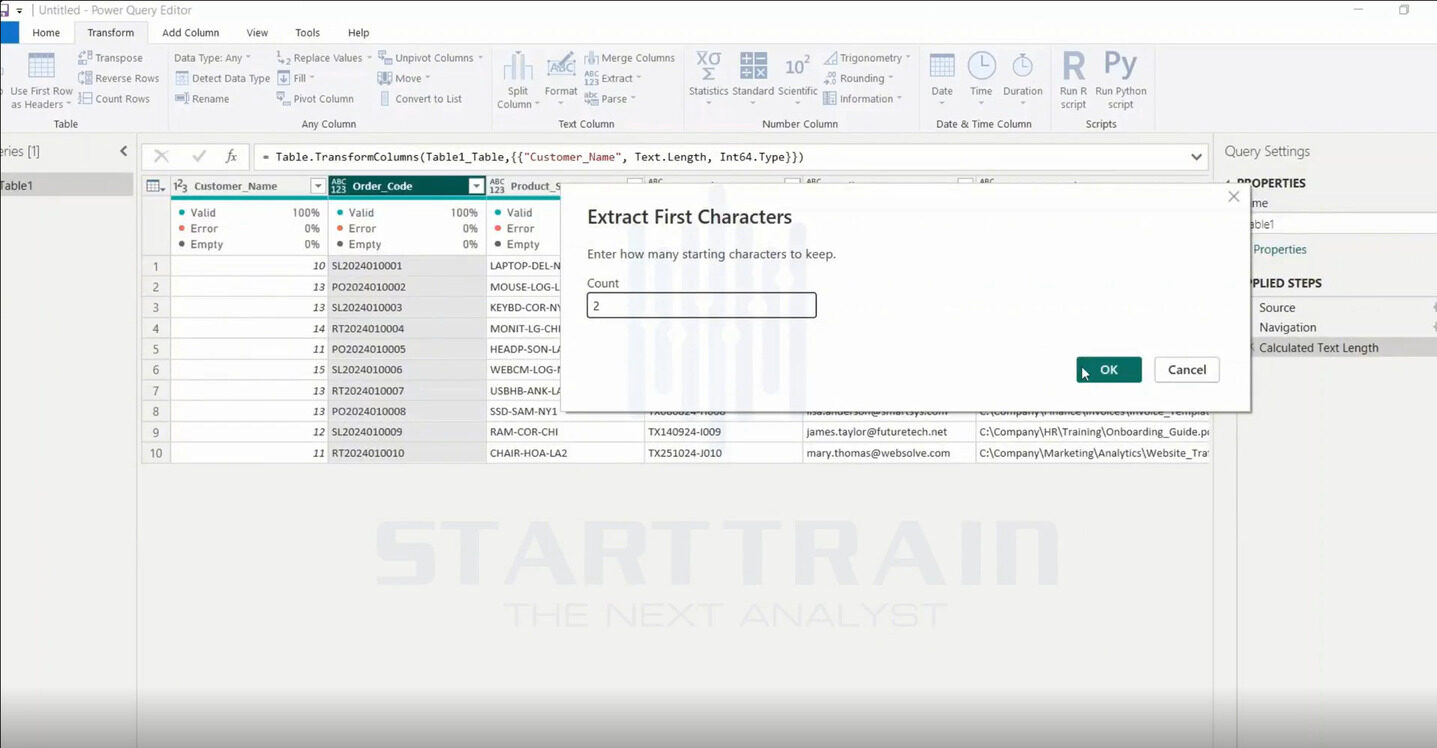Click the Scientific 10² icon
The image size is (1437, 748).
pos(797,66)
